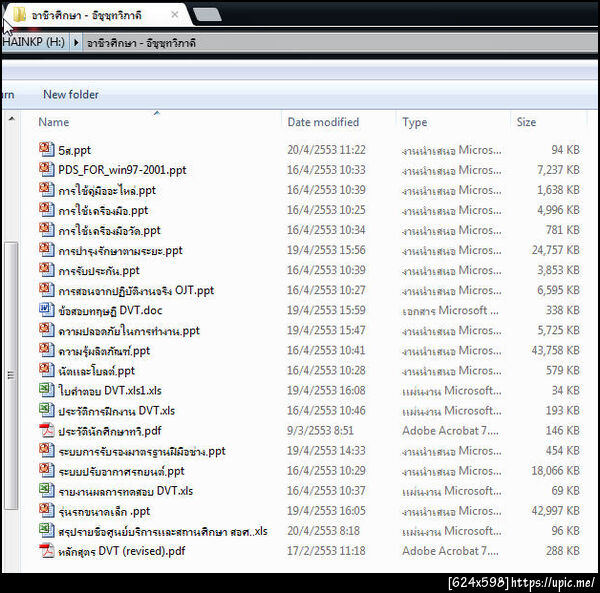Click type Adobe Acrobat 7 of 146 KB file
The width and height of the screenshot is (600, 593).
[x=450, y=430]
